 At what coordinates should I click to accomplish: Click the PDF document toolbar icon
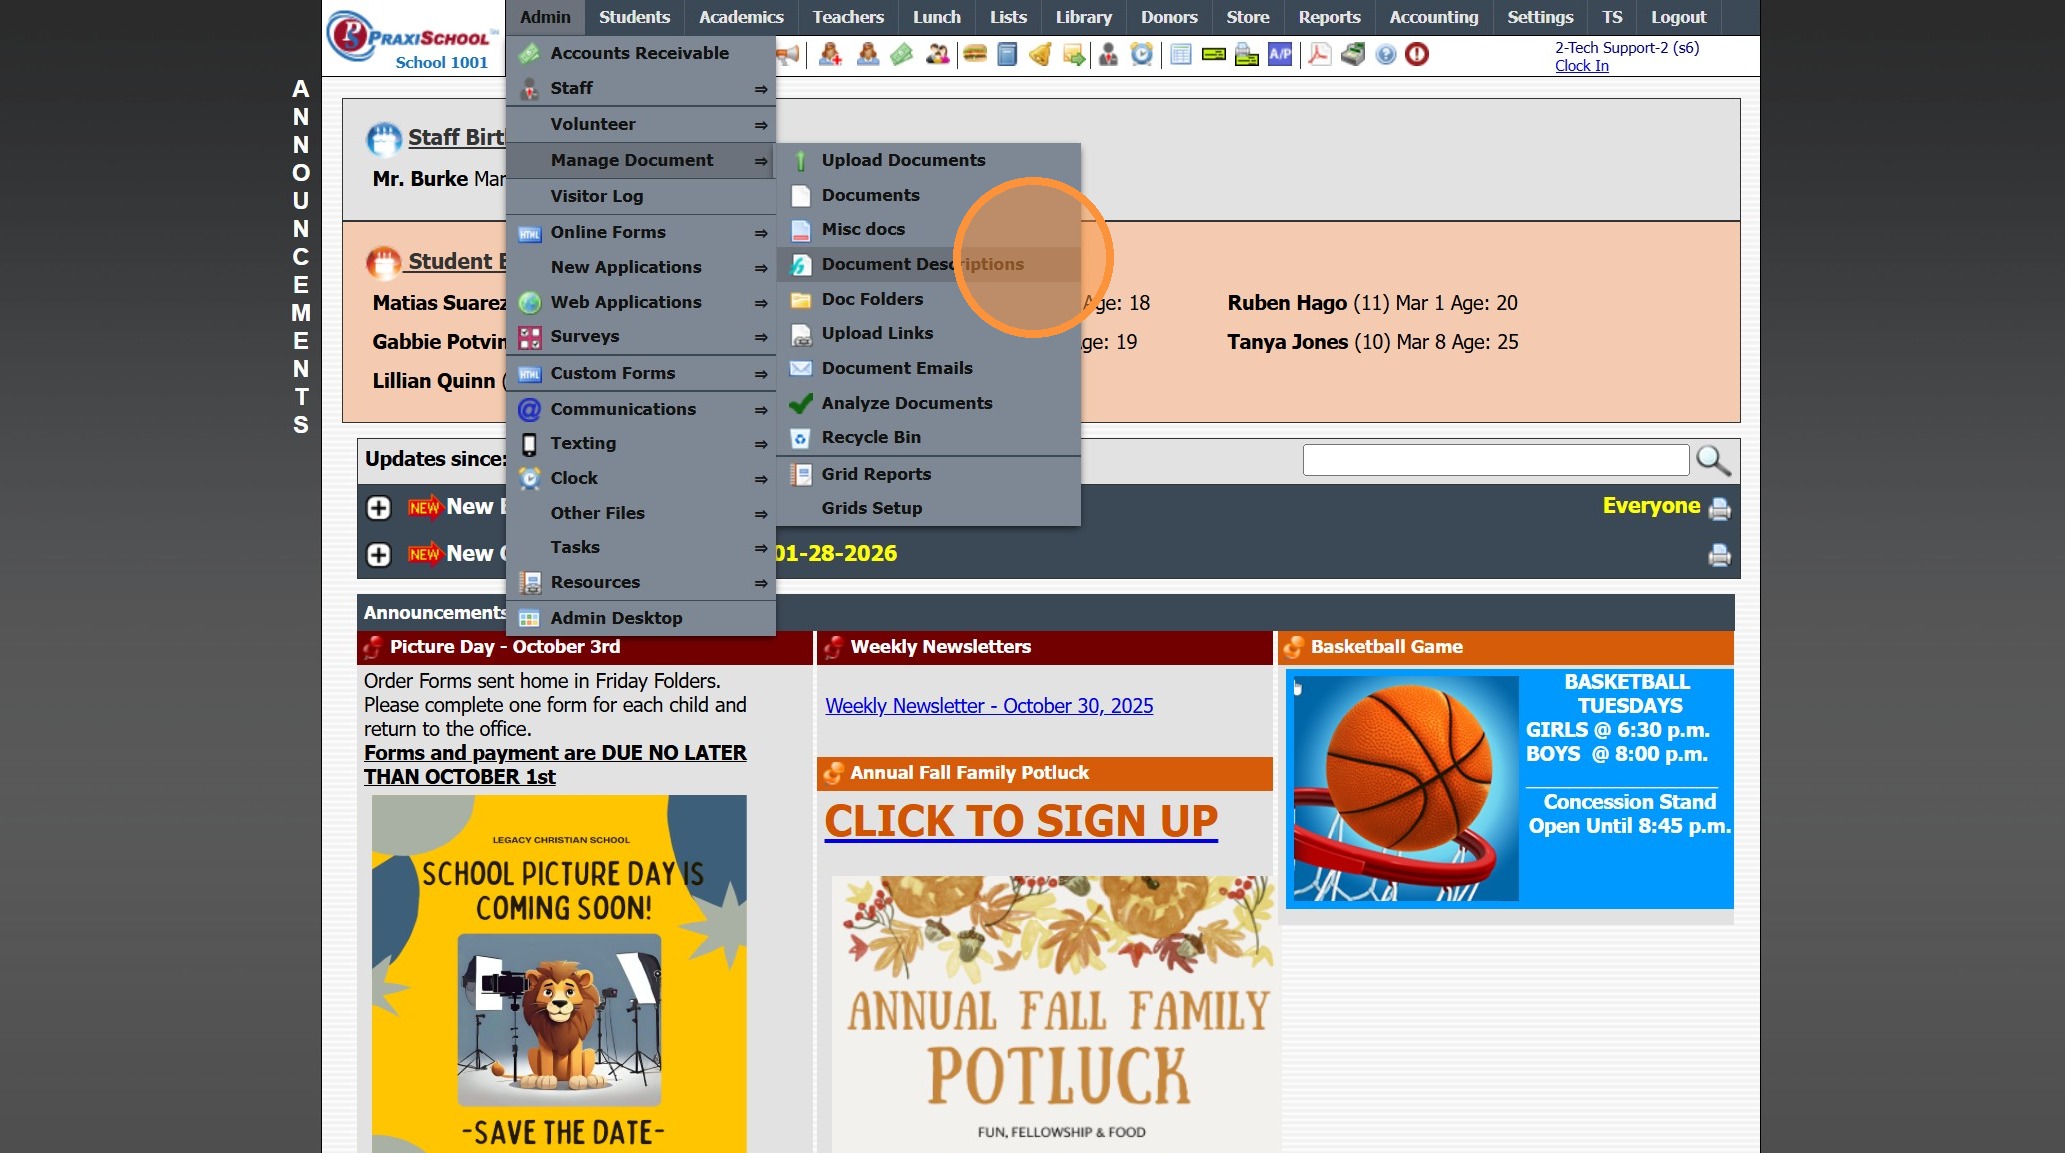pos(1319,54)
